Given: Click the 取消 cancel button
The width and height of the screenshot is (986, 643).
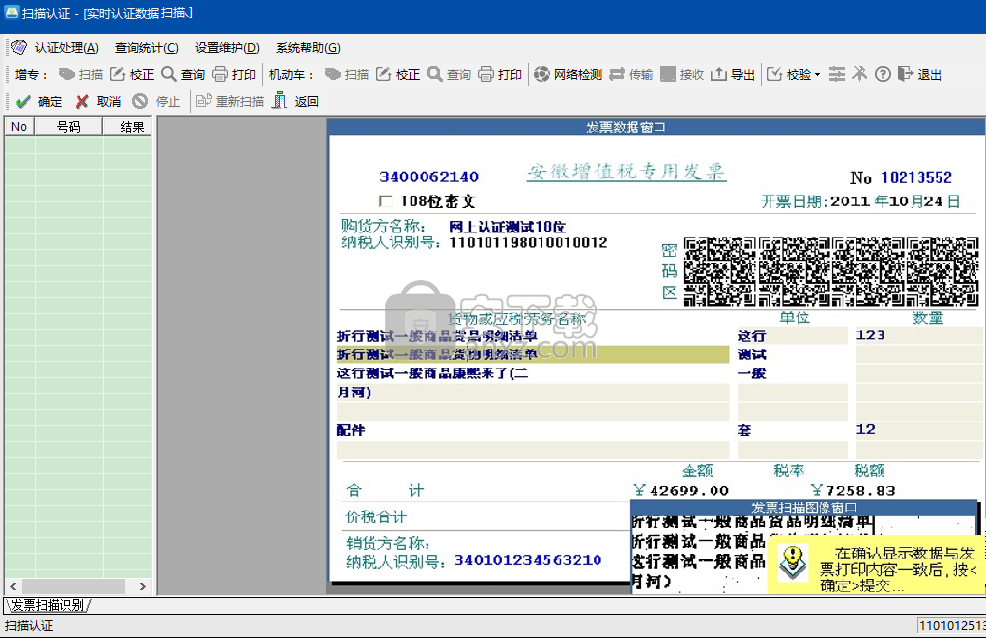Looking at the screenshot, I should [x=98, y=101].
